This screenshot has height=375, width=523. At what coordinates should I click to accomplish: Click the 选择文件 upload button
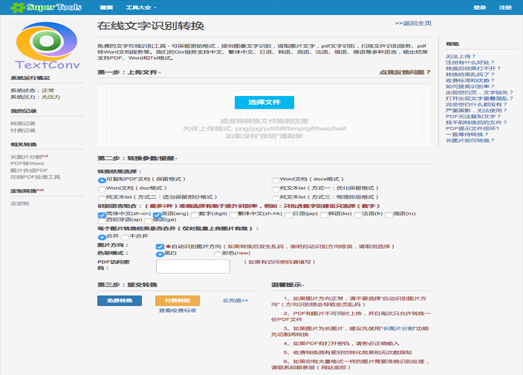(264, 102)
